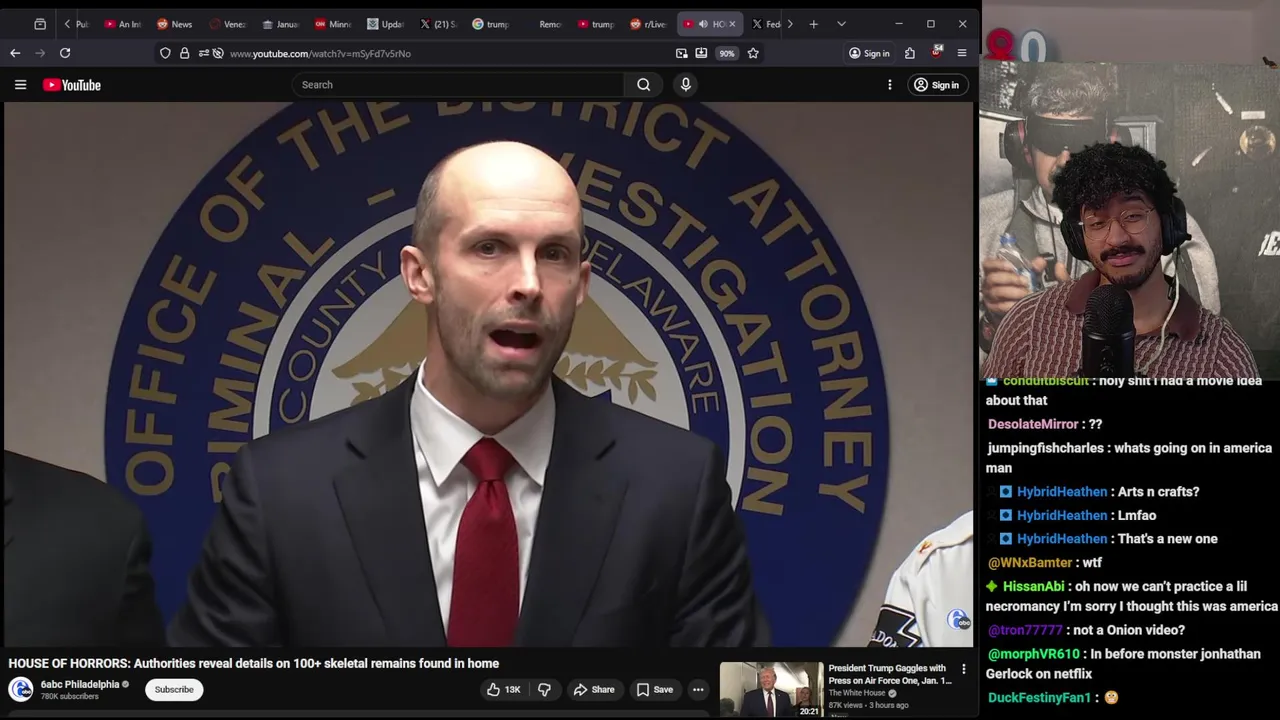
Task: Open the permissions icon in the address bar
Action: pos(203,53)
